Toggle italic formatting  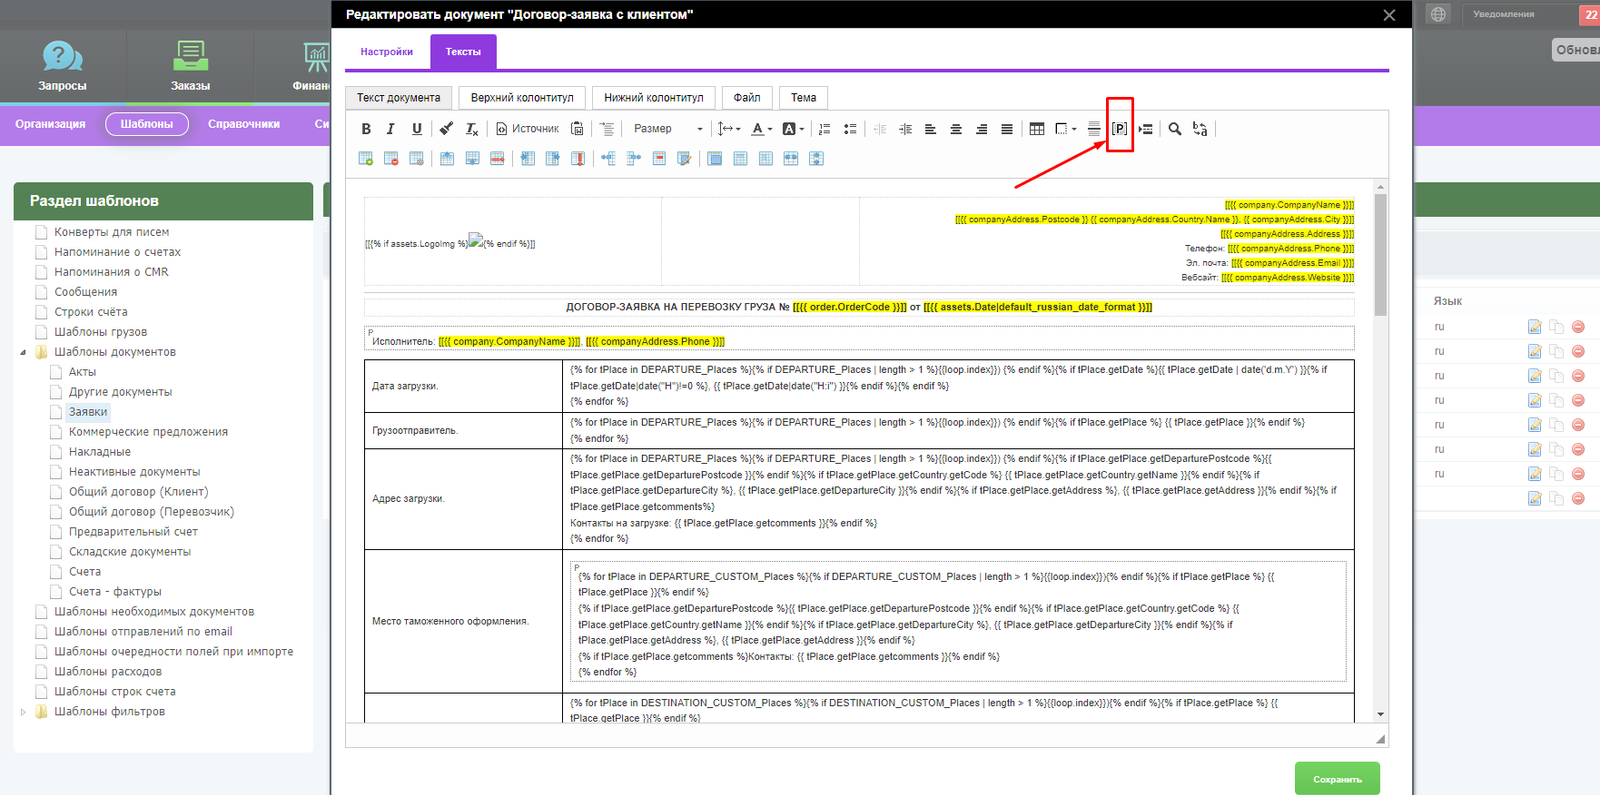tap(391, 129)
